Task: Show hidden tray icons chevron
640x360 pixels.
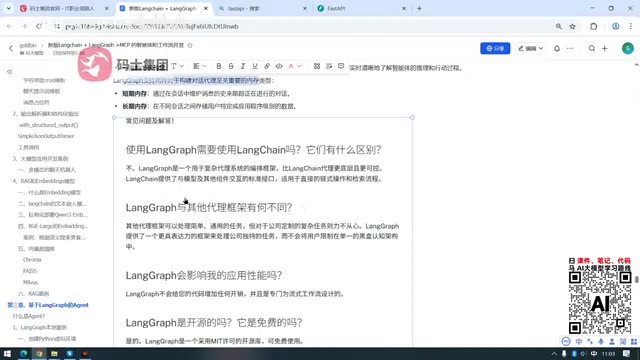Action: [554, 353]
